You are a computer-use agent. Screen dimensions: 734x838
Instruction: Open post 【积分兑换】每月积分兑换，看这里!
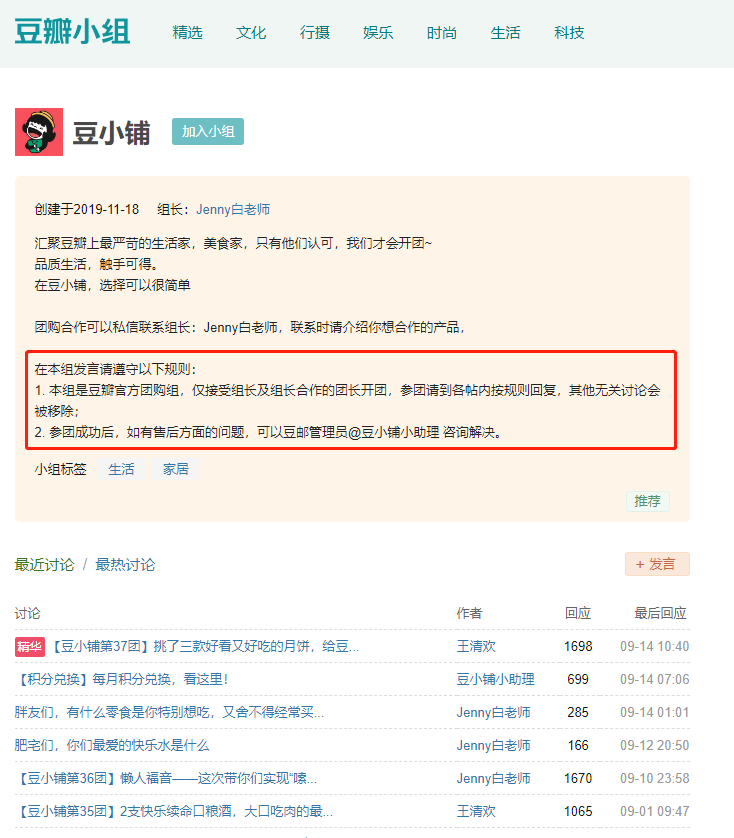pos(121,680)
